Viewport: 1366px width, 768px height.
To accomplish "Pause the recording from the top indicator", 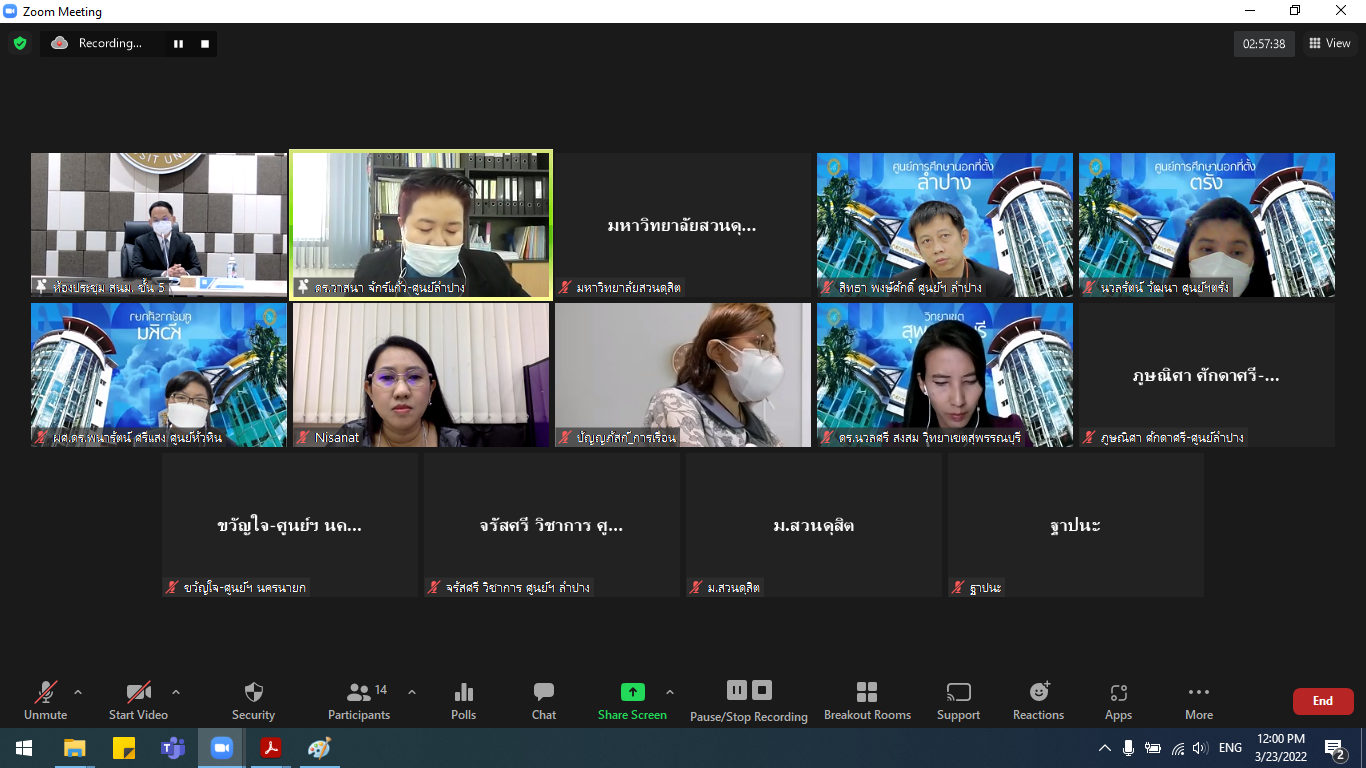I will click(x=179, y=43).
